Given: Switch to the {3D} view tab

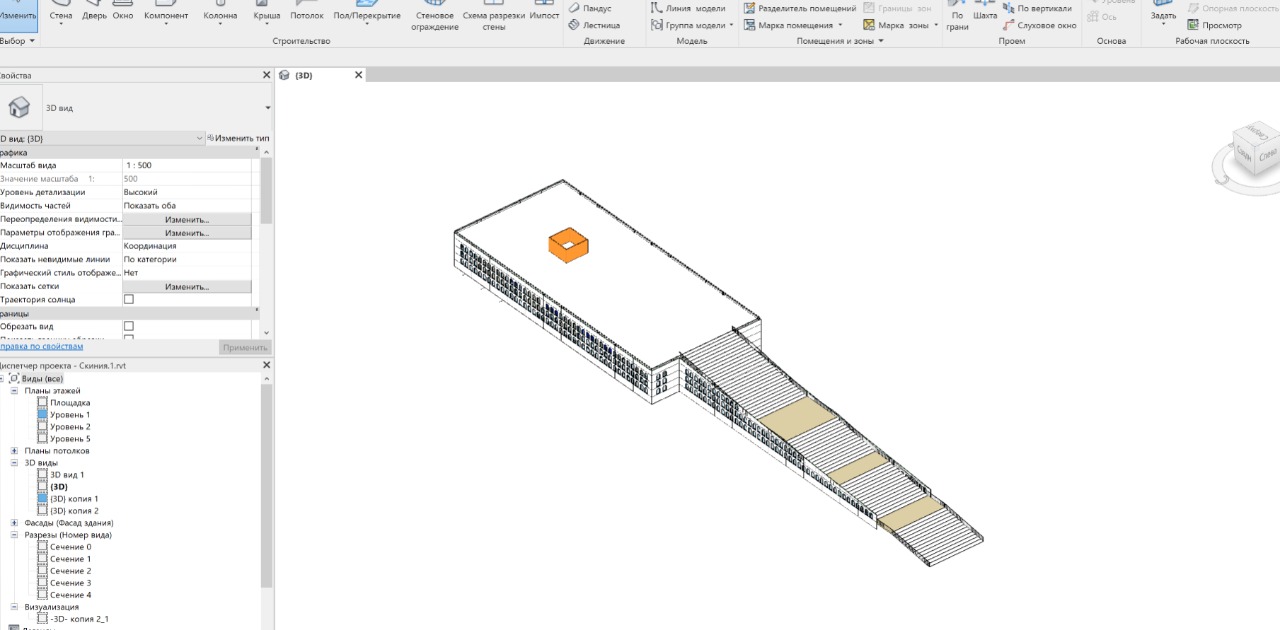Looking at the screenshot, I should [x=303, y=75].
